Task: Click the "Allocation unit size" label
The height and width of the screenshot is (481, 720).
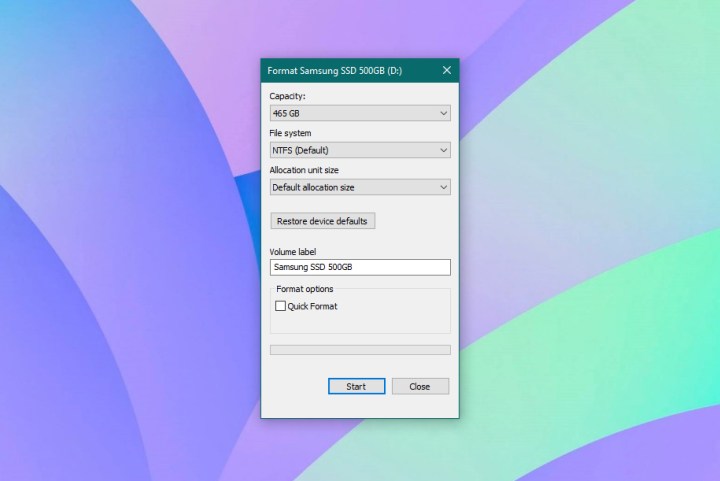Action: coord(306,169)
